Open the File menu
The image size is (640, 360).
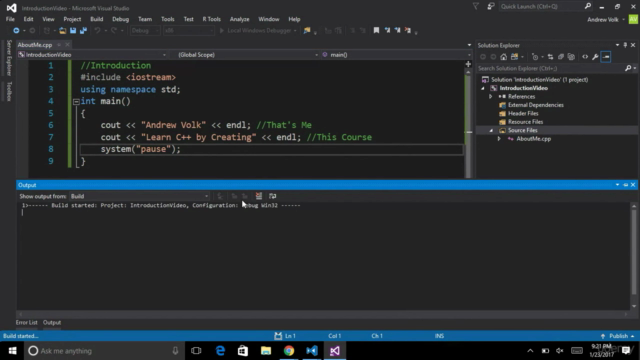(10, 19)
